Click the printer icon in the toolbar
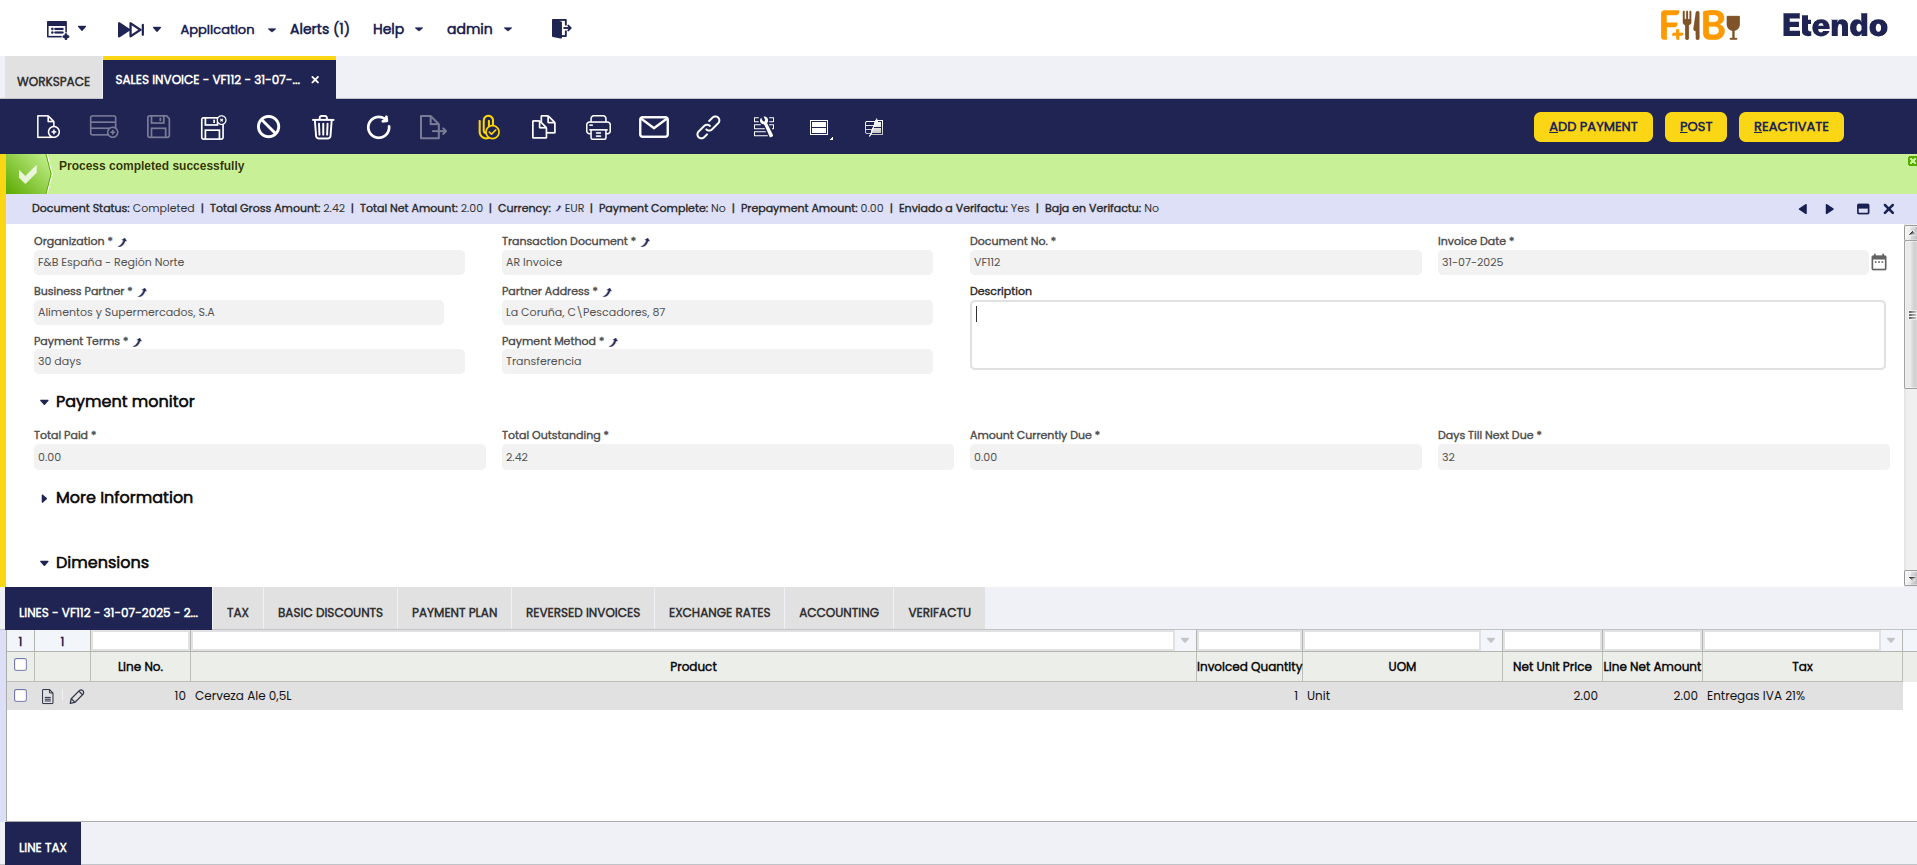The width and height of the screenshot is (1917, 865). [x=598, y=127]
